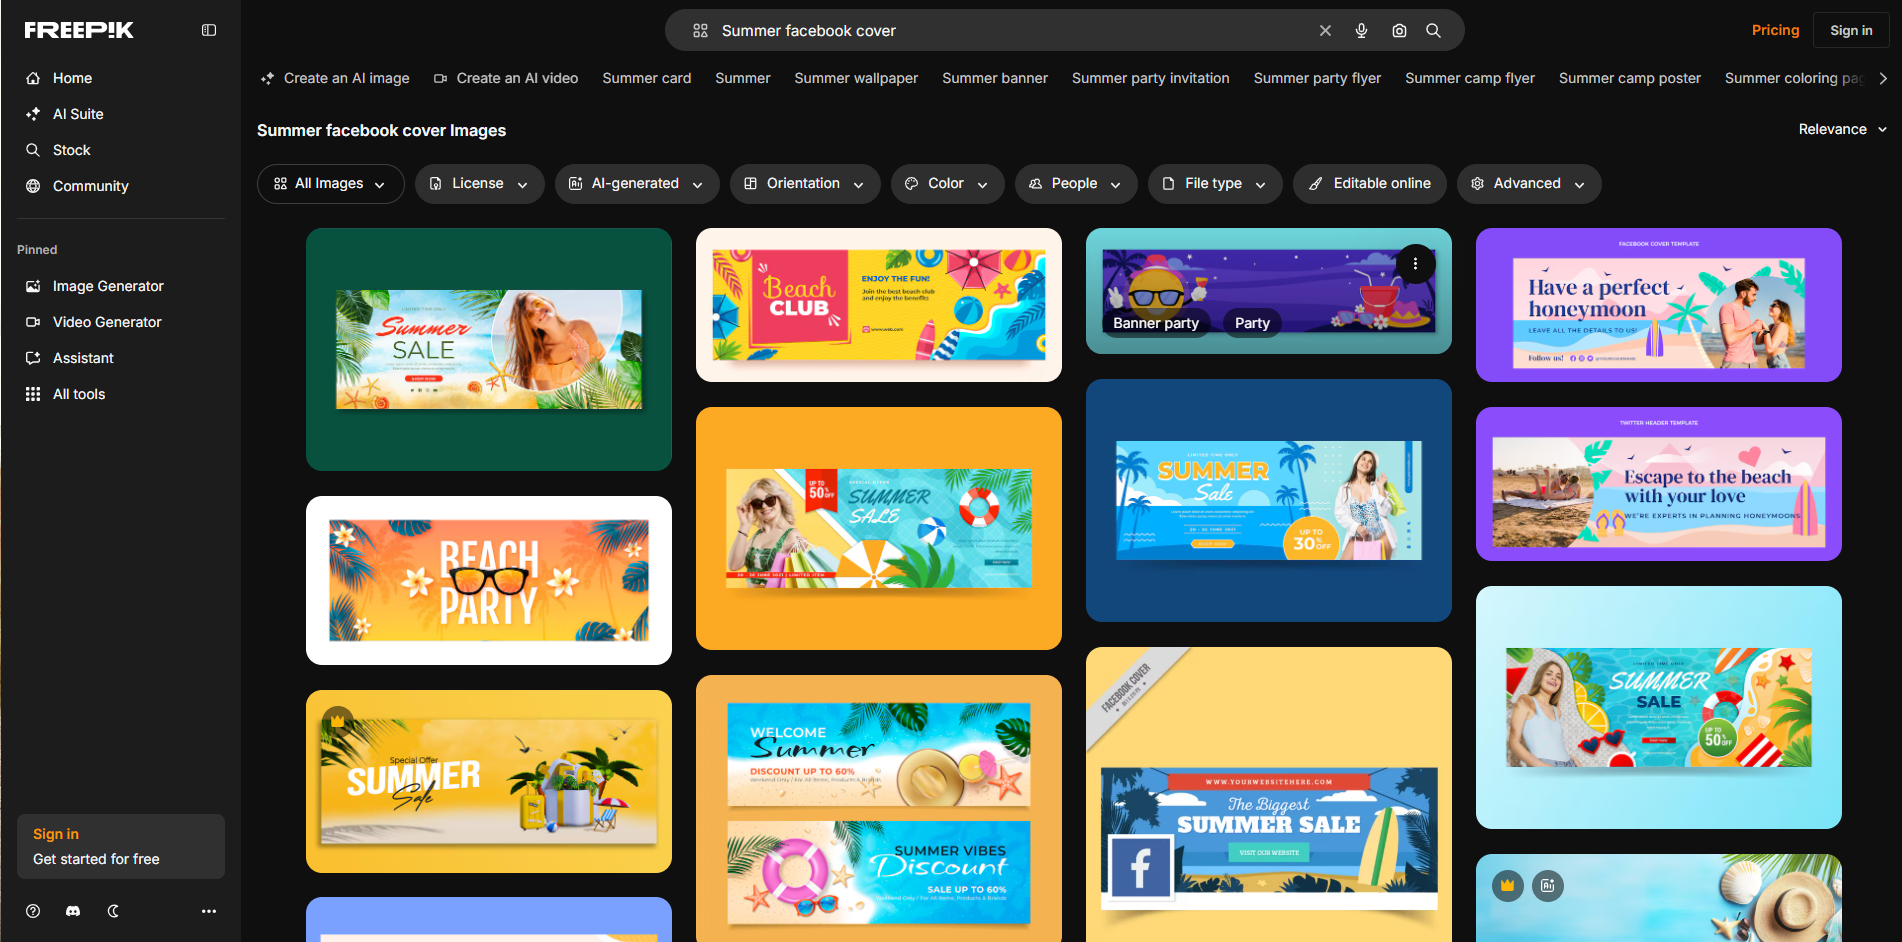The width and height of the screenshot is (1902, 942).
Task: Click the Sign in button
Action: point(1851,30)
